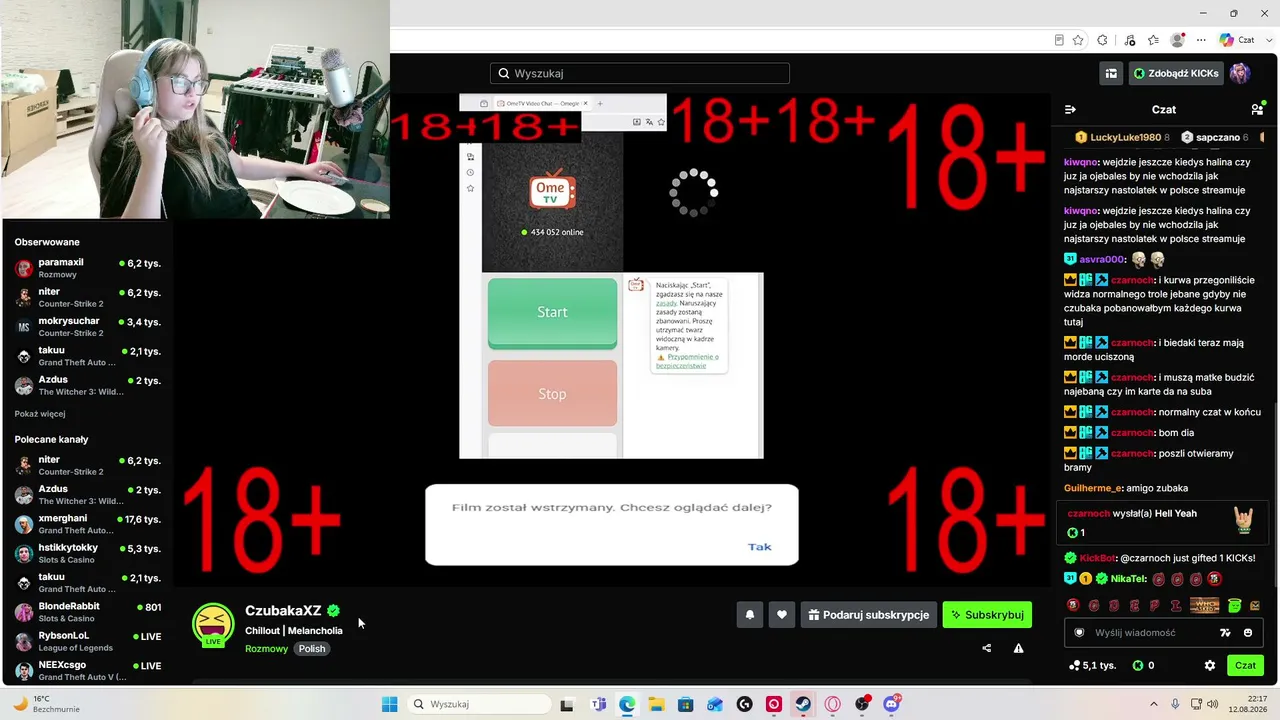This screenshot has height=720, width=1280.
Task: Click the 7TV emotes icon in chat input
Action: (1225, 632)
